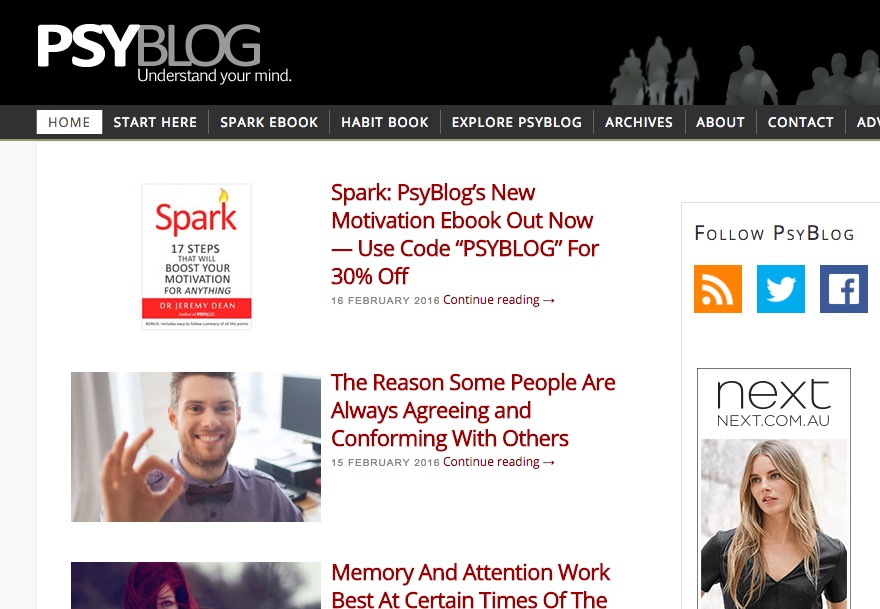Image resolution: width=880 pixels, height=609 pixels.
Task: Open the Spark Motivation Ebook article title
Action: click(x=465, y=234)
